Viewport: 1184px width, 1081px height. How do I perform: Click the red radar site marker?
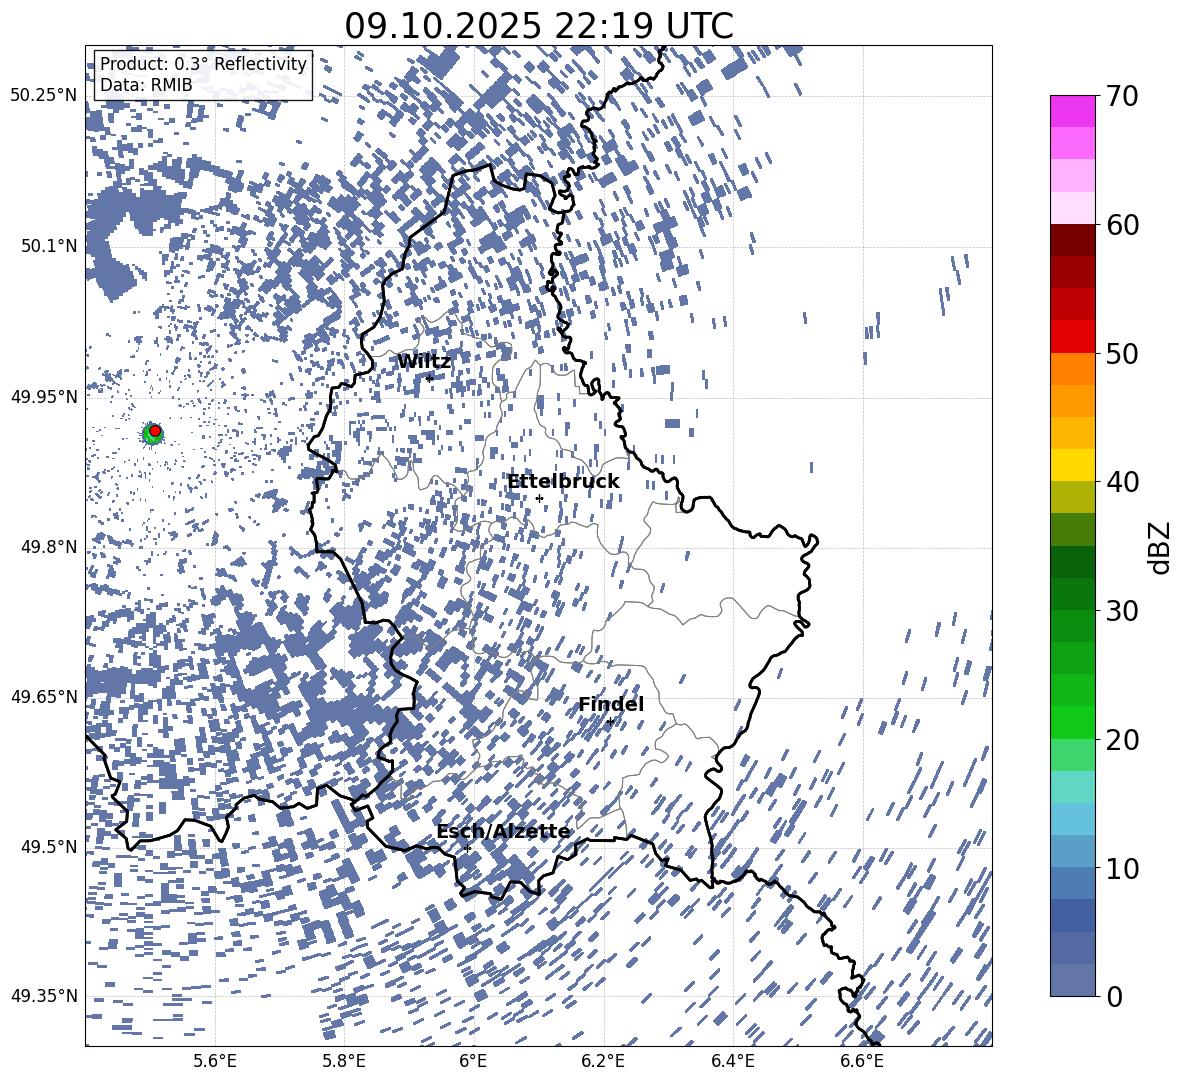pos(155,430)
